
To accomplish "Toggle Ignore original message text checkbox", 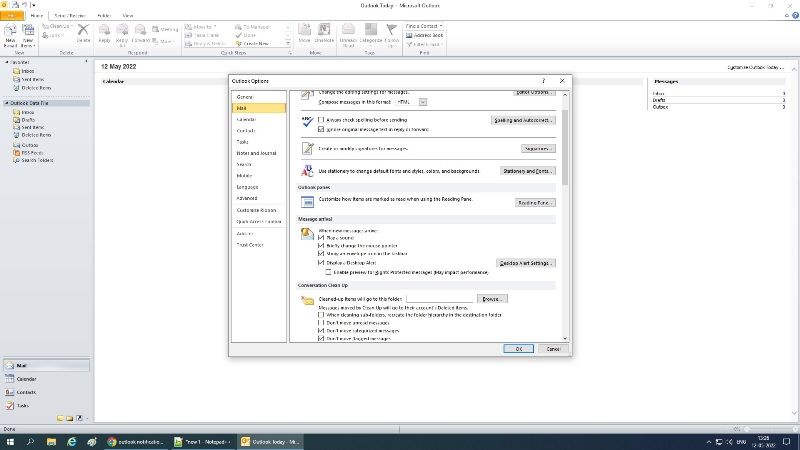I will (x=321, y=130).
